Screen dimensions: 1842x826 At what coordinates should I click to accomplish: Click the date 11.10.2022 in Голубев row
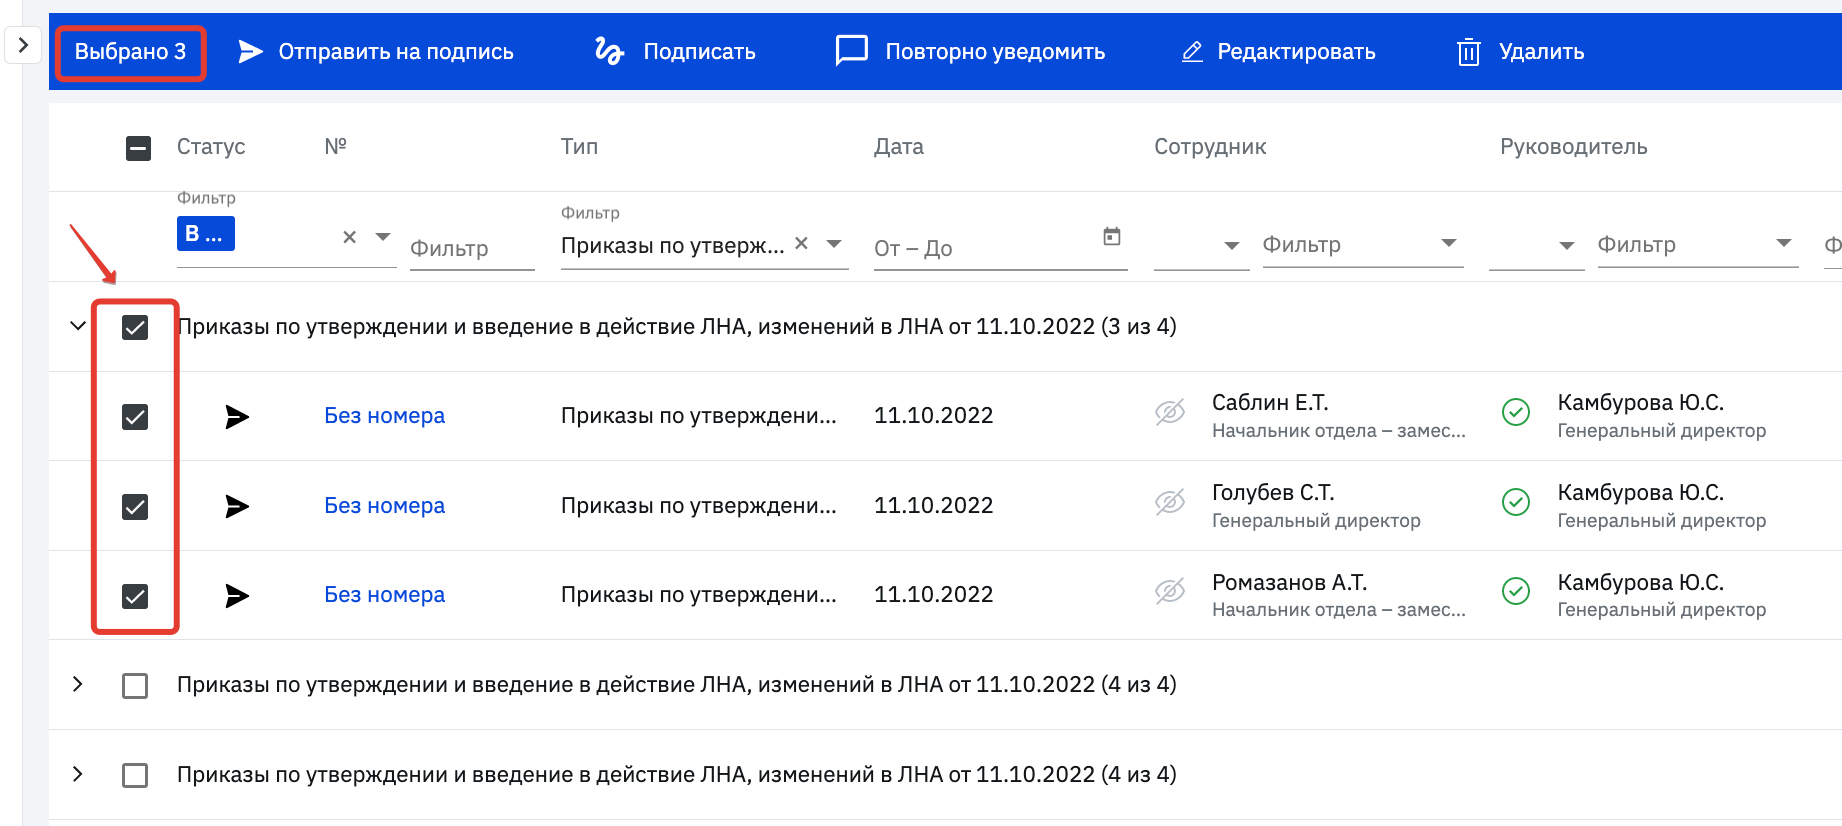[934, 506]
